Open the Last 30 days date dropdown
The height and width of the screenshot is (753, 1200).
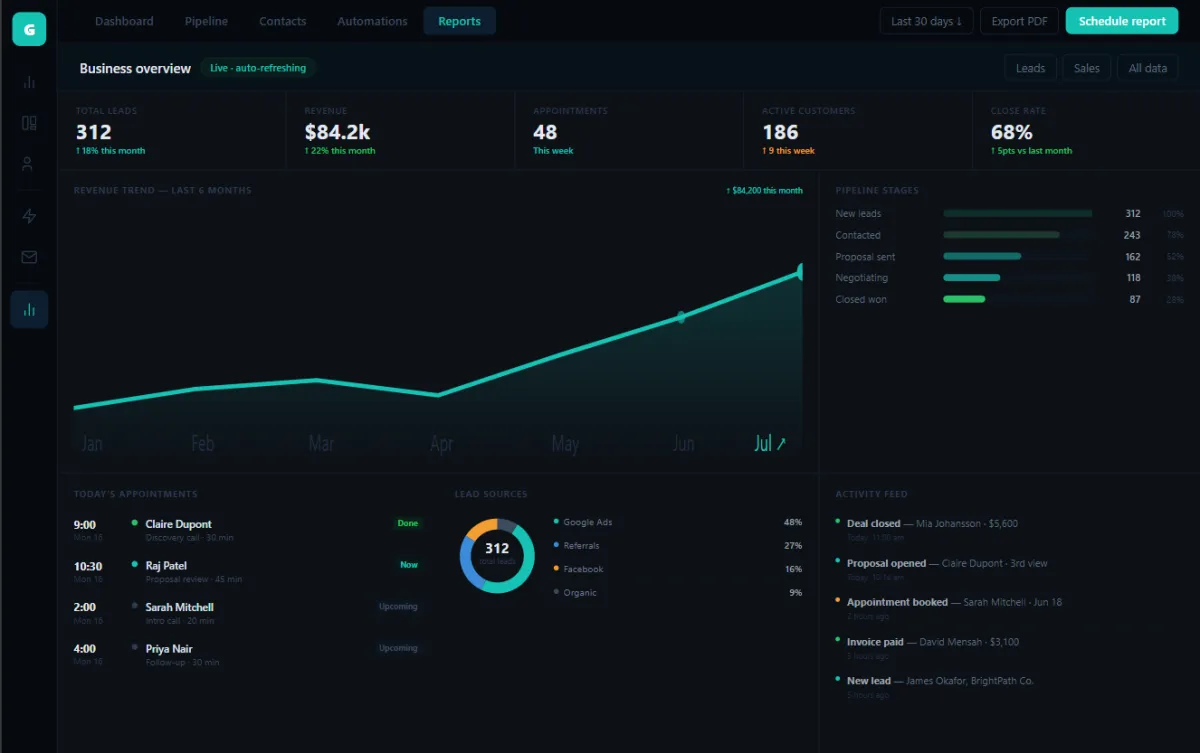[926, 21]
